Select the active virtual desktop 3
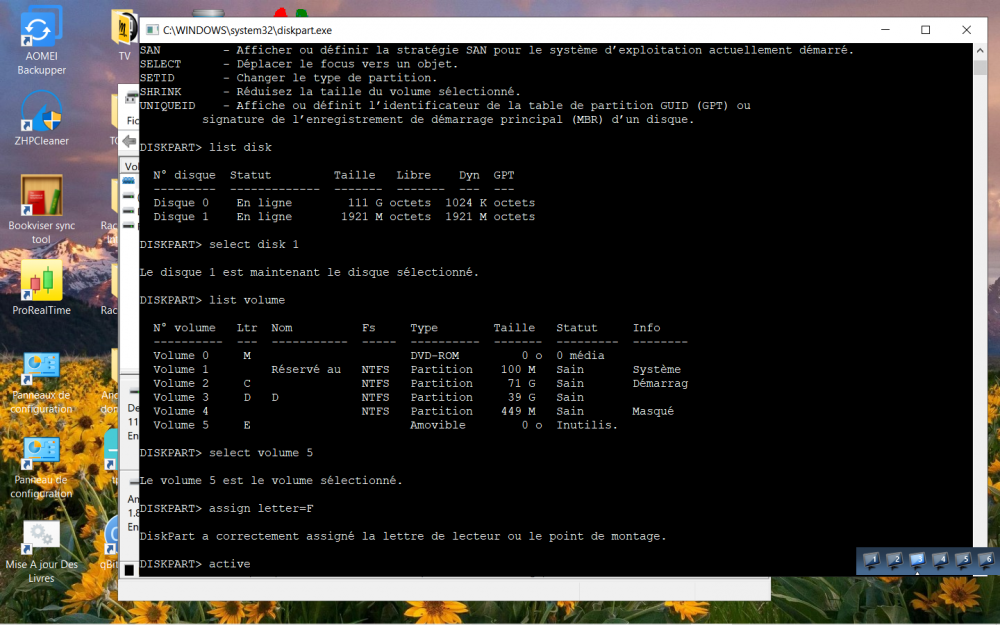 click(917, 561)
